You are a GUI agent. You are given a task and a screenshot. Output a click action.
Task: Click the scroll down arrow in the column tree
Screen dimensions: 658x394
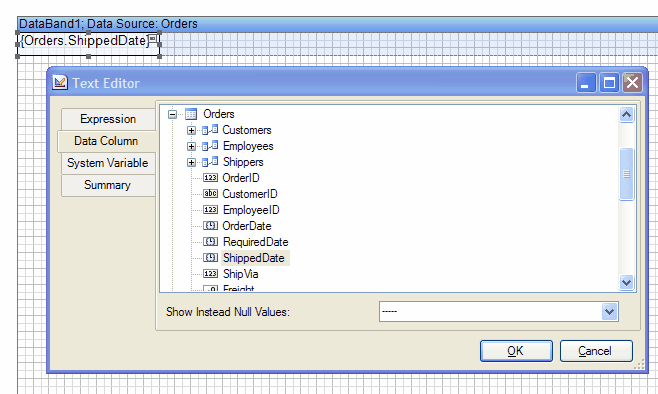[x=627, y=282]
